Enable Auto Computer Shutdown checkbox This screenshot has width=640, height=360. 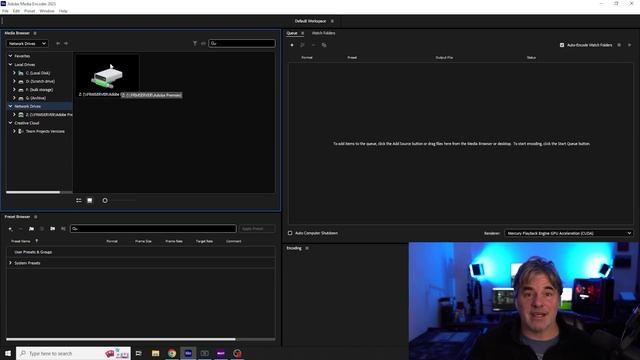pos(290,233)
